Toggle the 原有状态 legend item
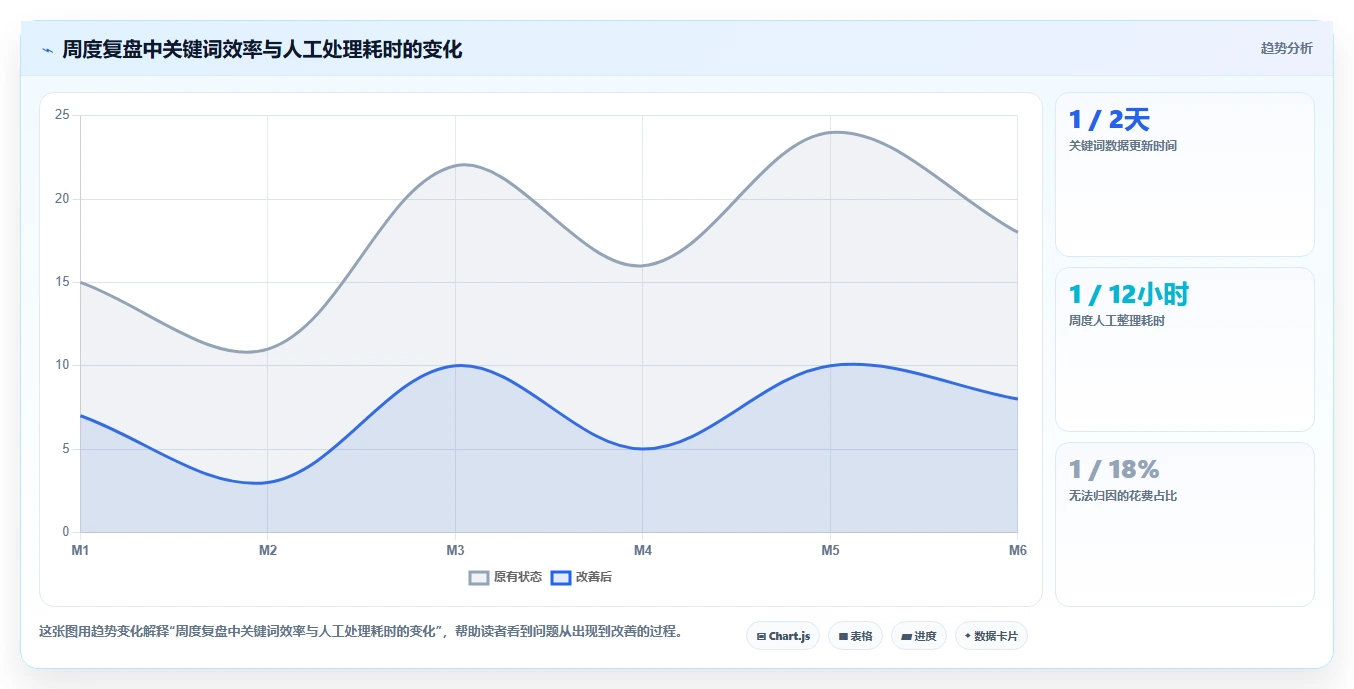This screenshot has width=1354, height=689. pos(506,577)
